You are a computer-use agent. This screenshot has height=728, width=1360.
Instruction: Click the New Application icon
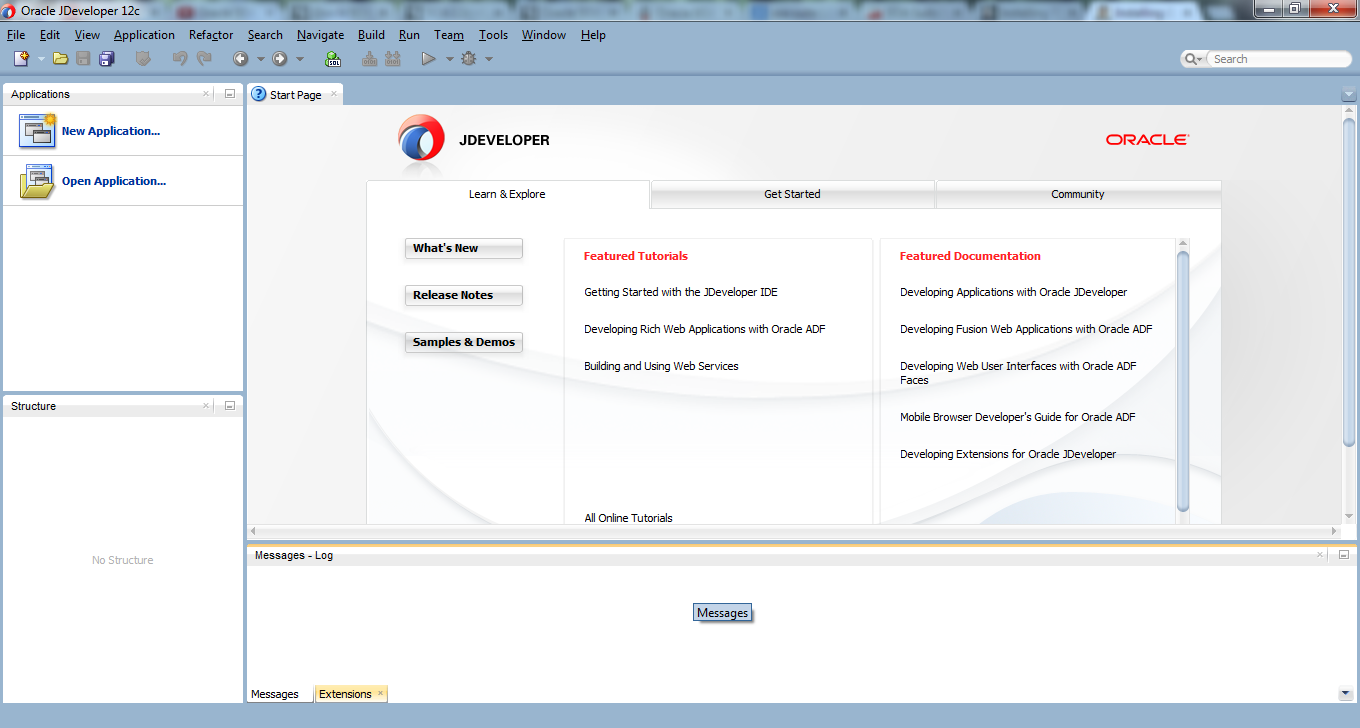tap(37, 131)
